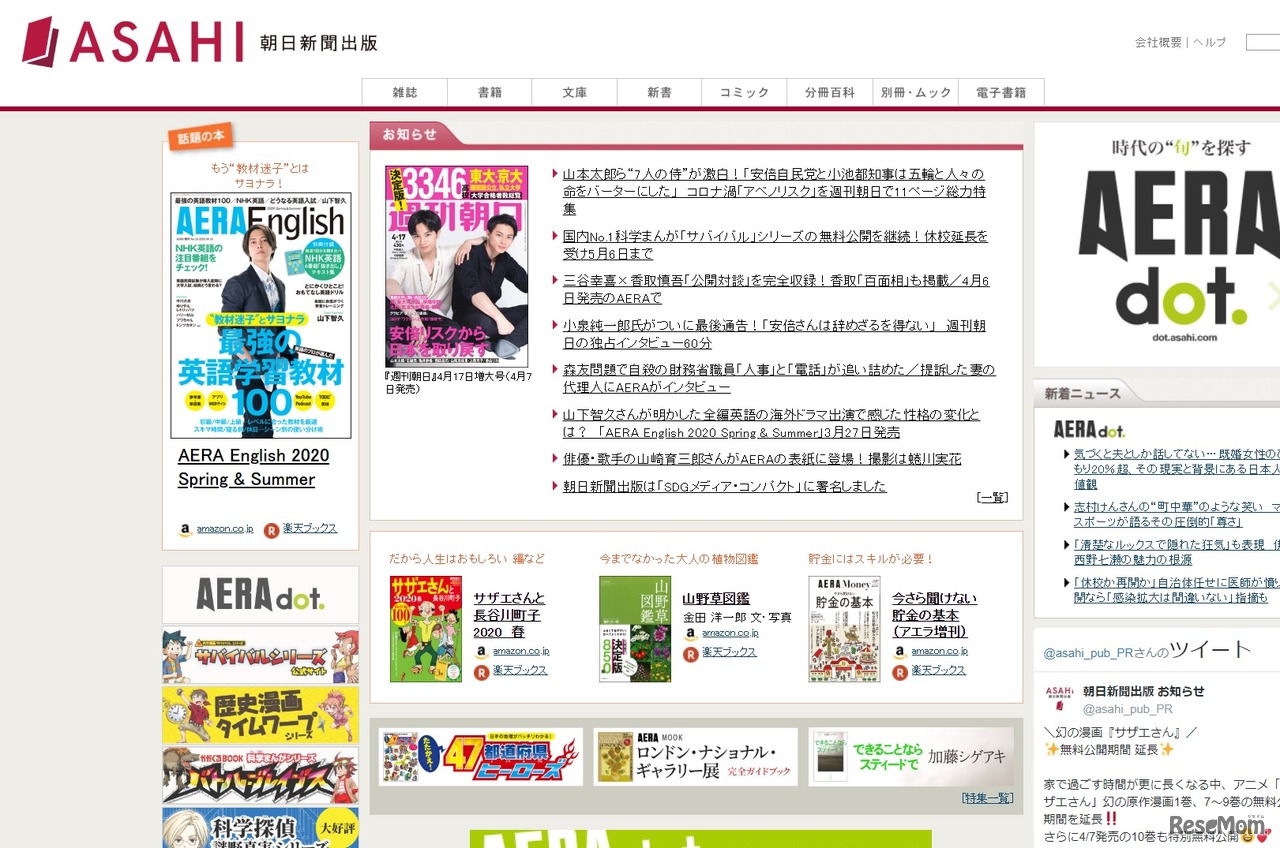Switch to the 雑誌 navigation tab
This screenshot has height=848, width=1280.
pyautogui.click(x=405, y=92)
